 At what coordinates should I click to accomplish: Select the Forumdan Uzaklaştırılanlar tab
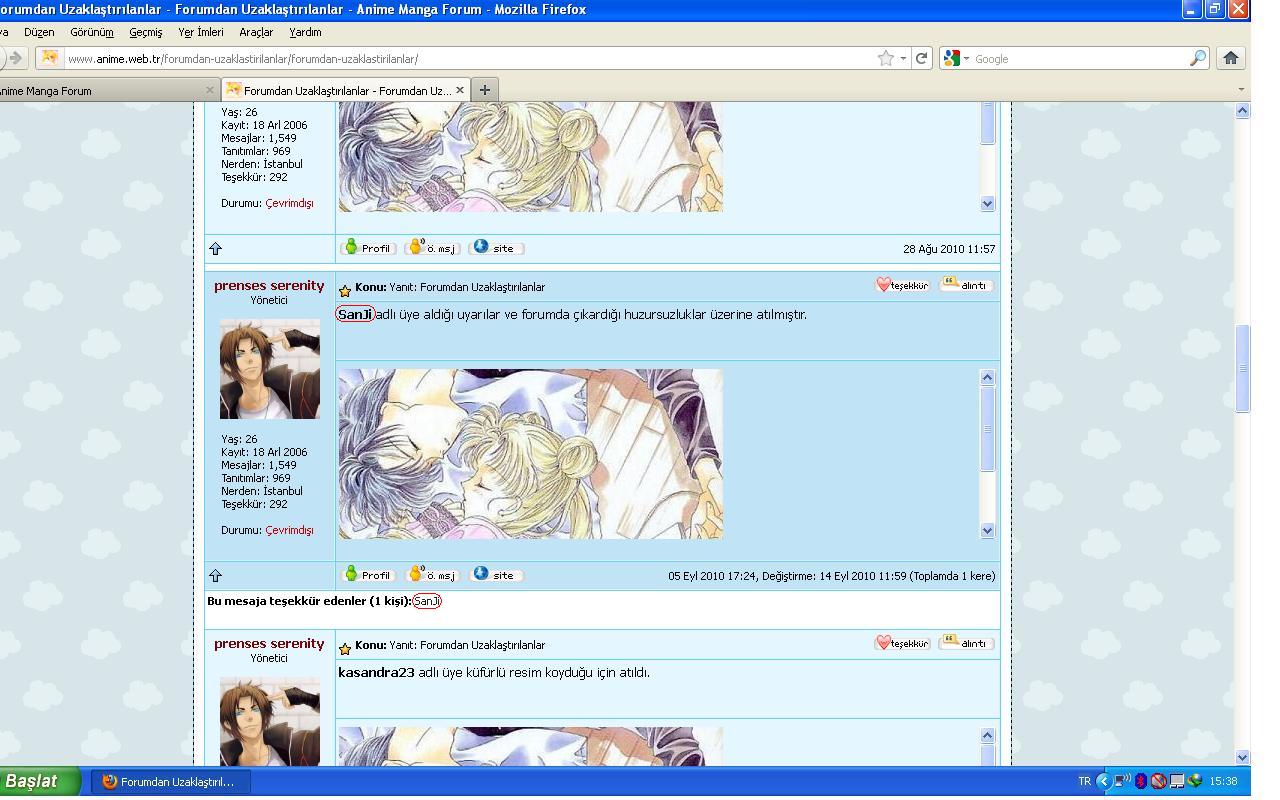pyautogui.click(x=345, y=90)
